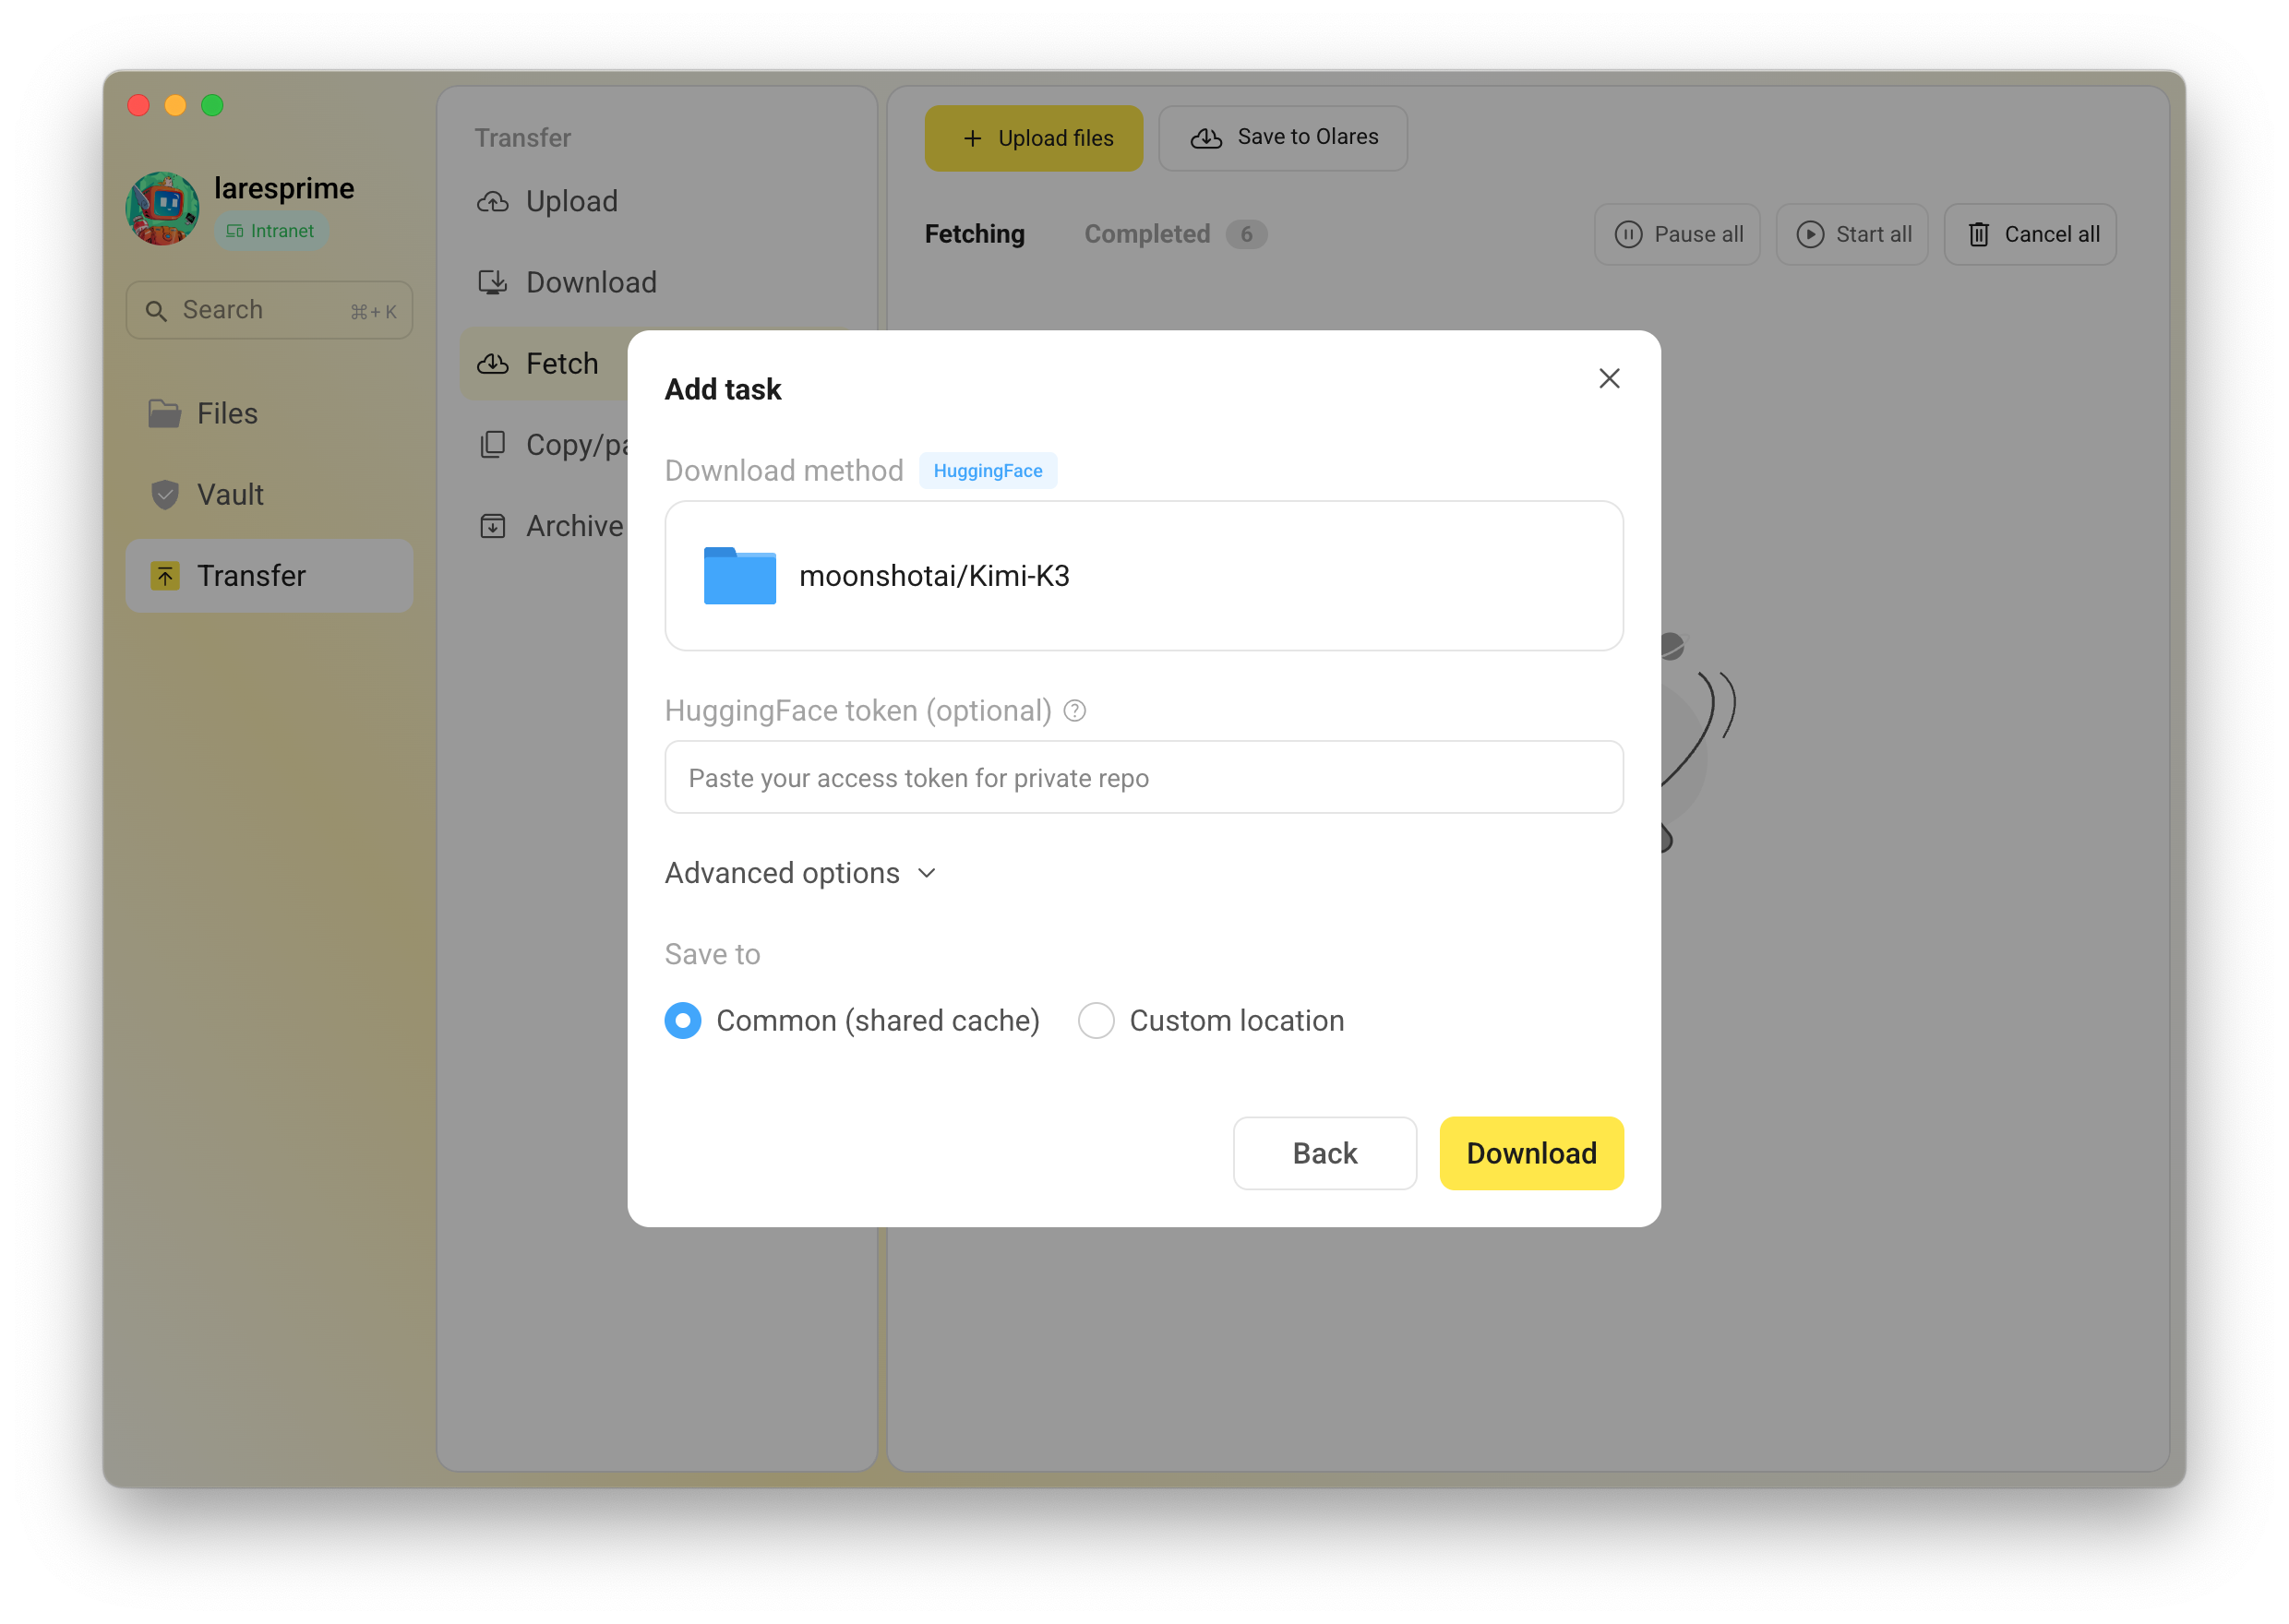Click the Back button
Viewport: 2289px width, 1624px height.
[x=1324, y=1152]
